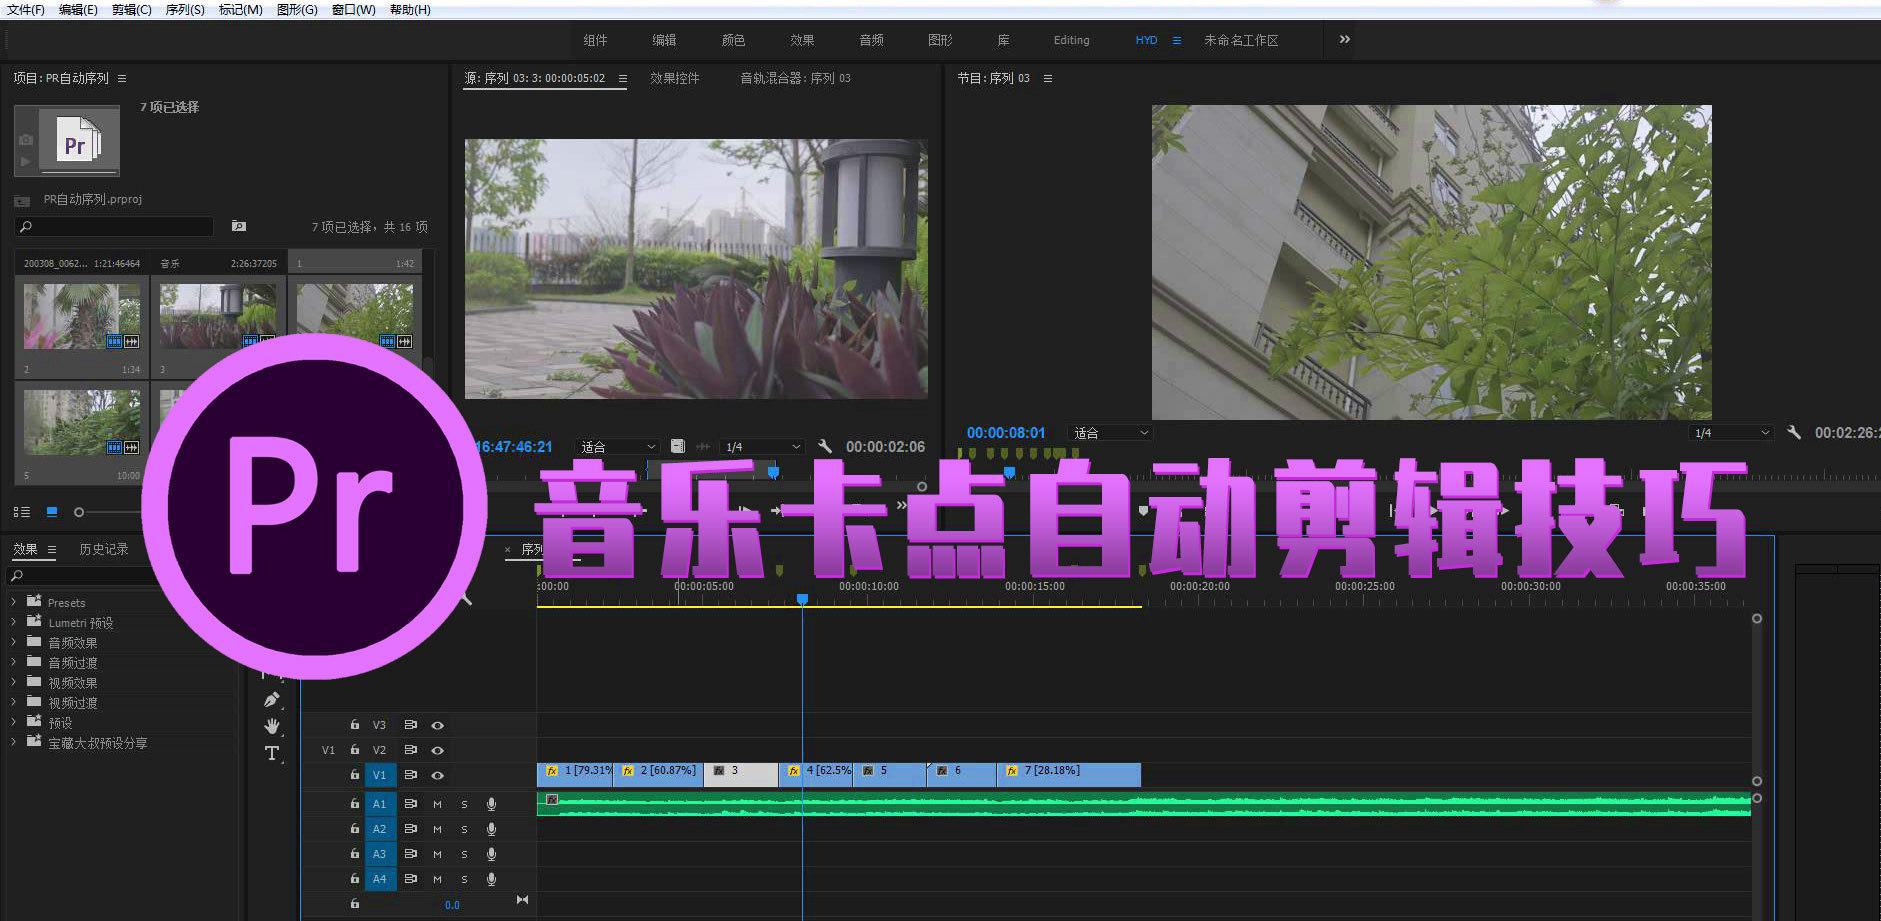Open Source monitor wrench settings
The height and width of the screenshot is (921, 1881).
pyautogui.click(x=825, y=446)
